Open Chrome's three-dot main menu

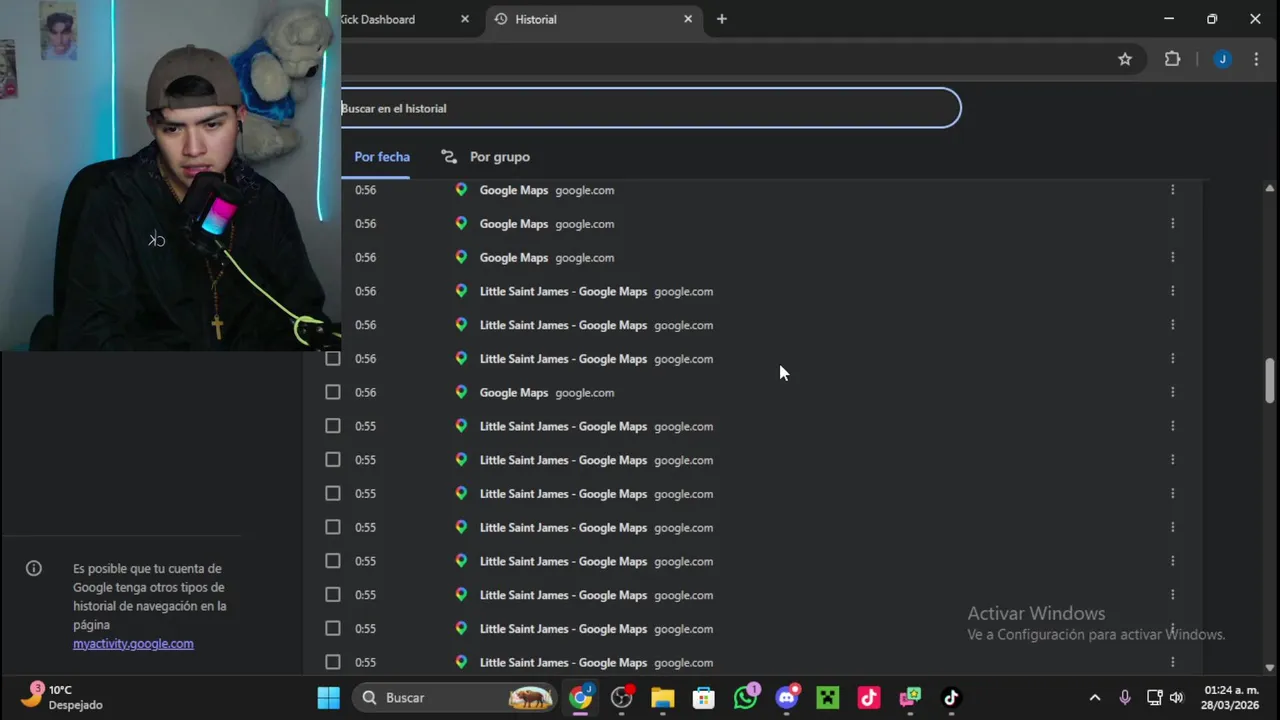[x=1256, y=59]
